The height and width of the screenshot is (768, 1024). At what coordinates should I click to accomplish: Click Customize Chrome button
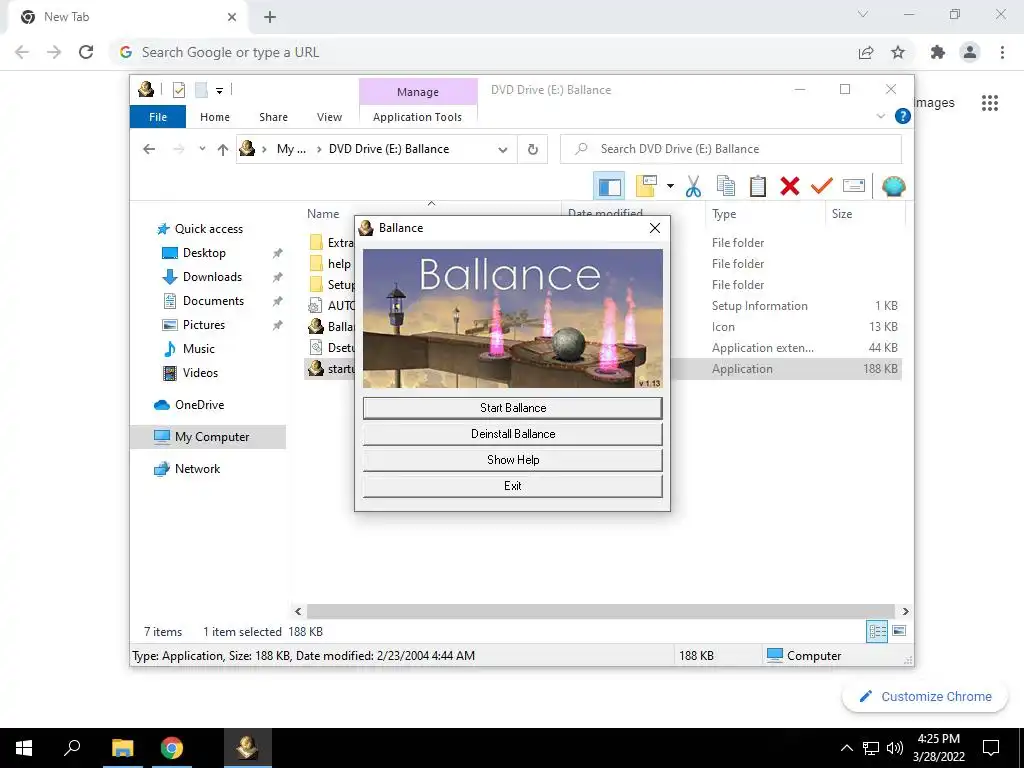pyautogui.click(x=925, y=697)
